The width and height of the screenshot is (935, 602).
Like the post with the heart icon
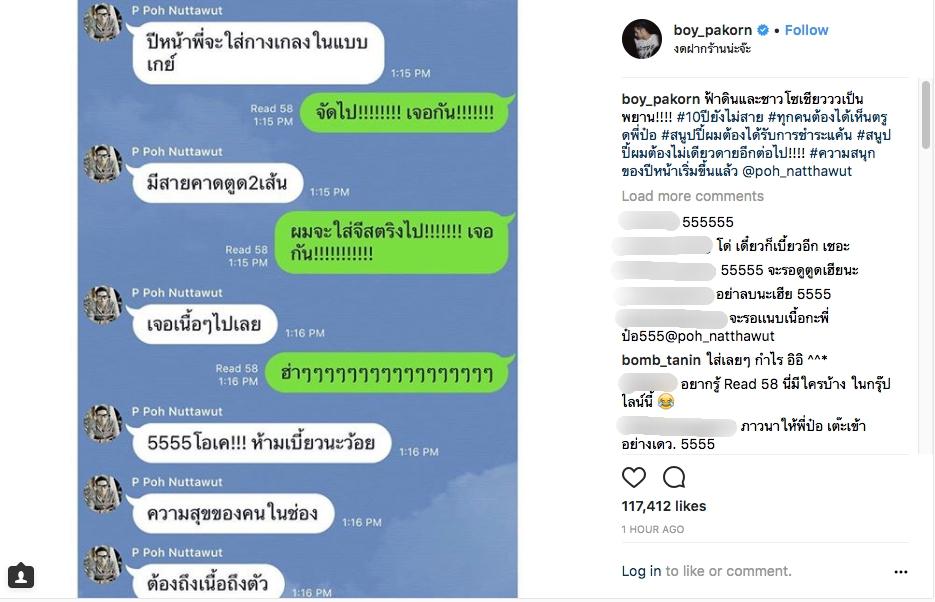[633, 477]
